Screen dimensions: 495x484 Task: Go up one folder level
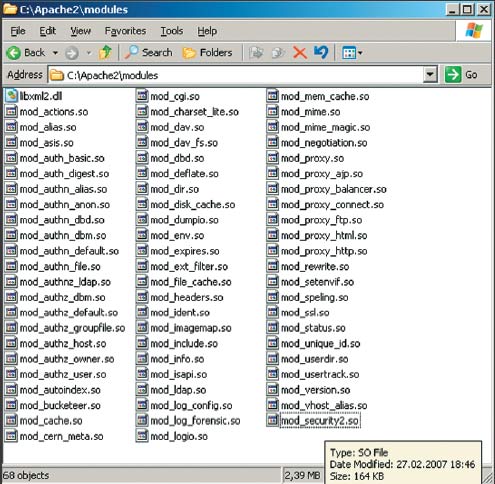105,52
